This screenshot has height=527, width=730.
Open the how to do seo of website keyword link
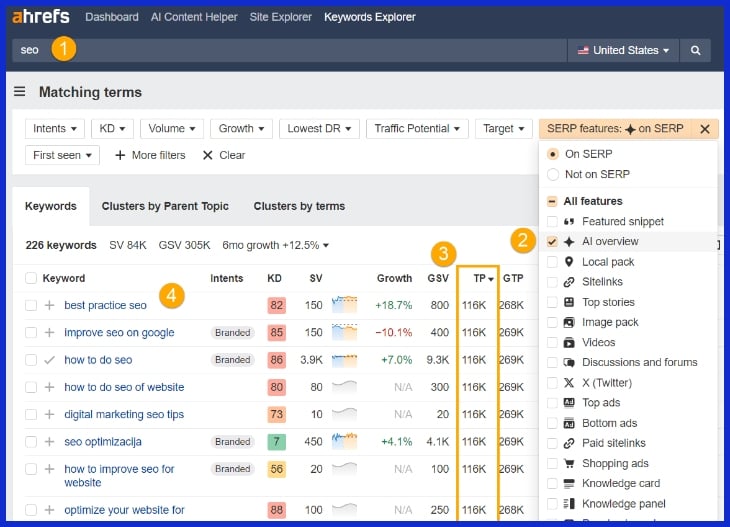coord(124,387)
